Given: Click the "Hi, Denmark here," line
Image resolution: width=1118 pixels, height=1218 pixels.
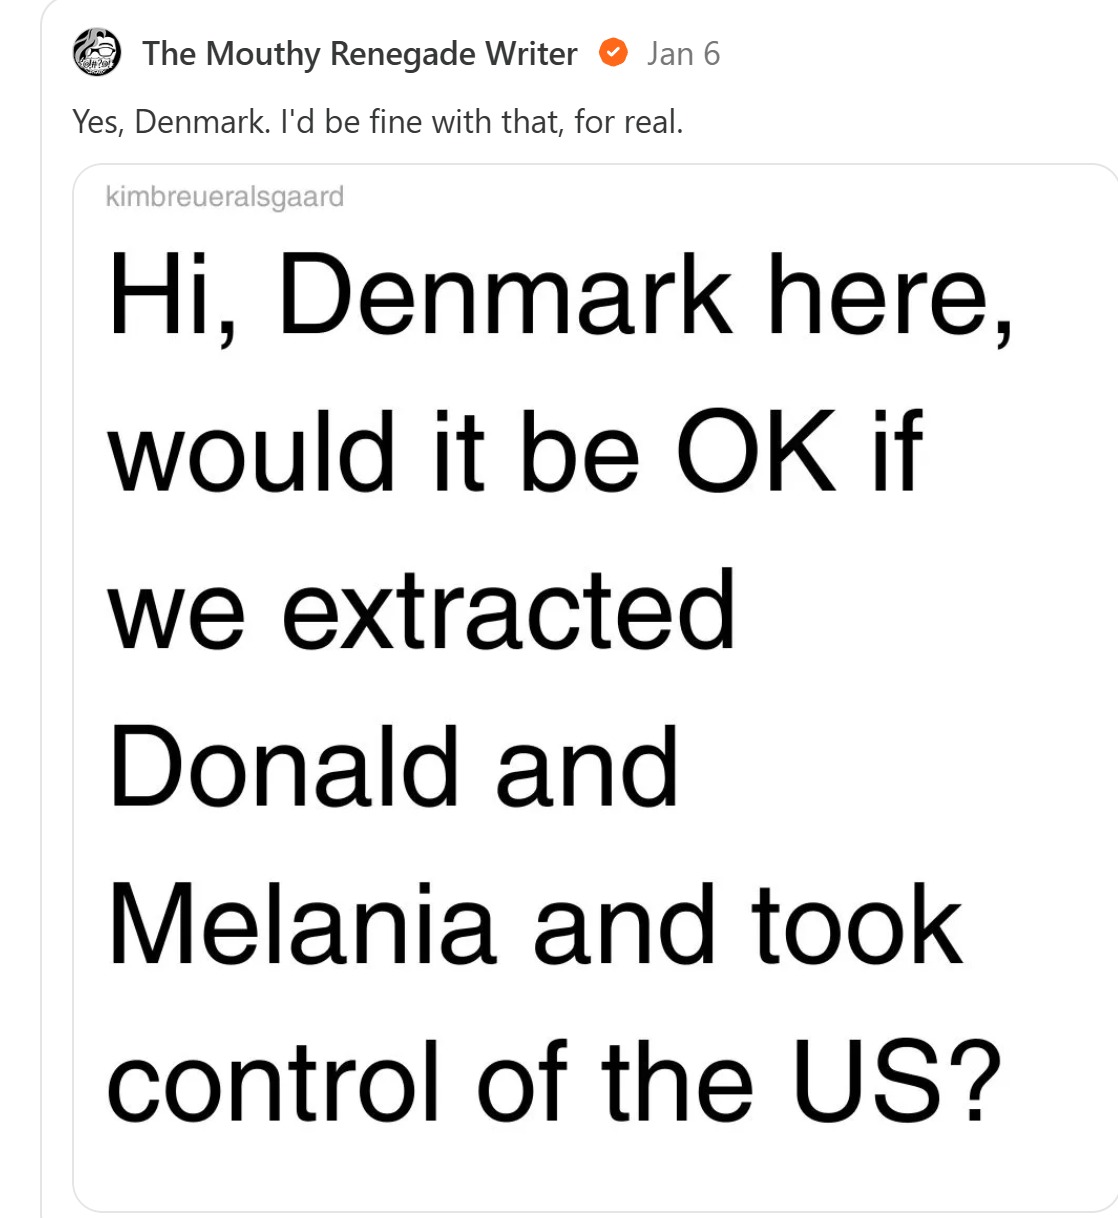Looking at the screenshot, I should 561,295.
